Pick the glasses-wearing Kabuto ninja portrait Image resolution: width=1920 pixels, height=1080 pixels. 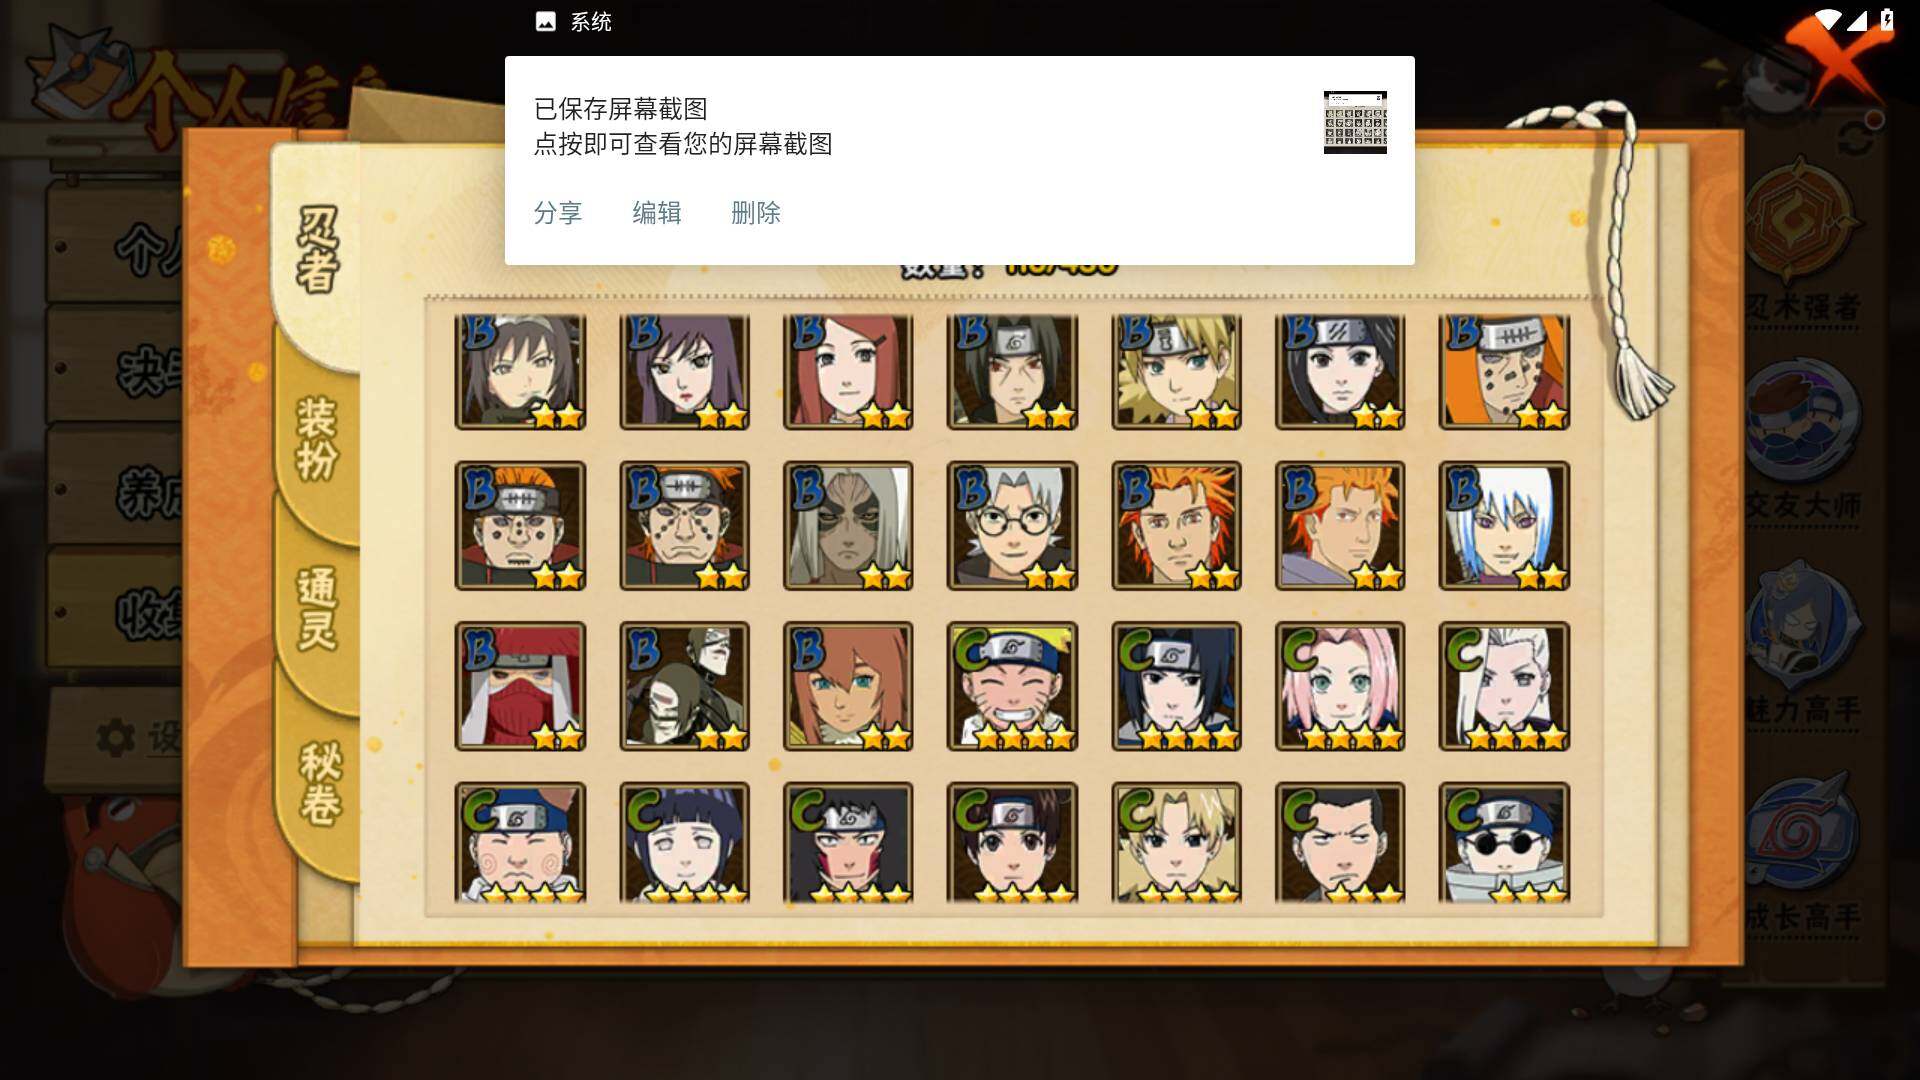point(1012,526)
